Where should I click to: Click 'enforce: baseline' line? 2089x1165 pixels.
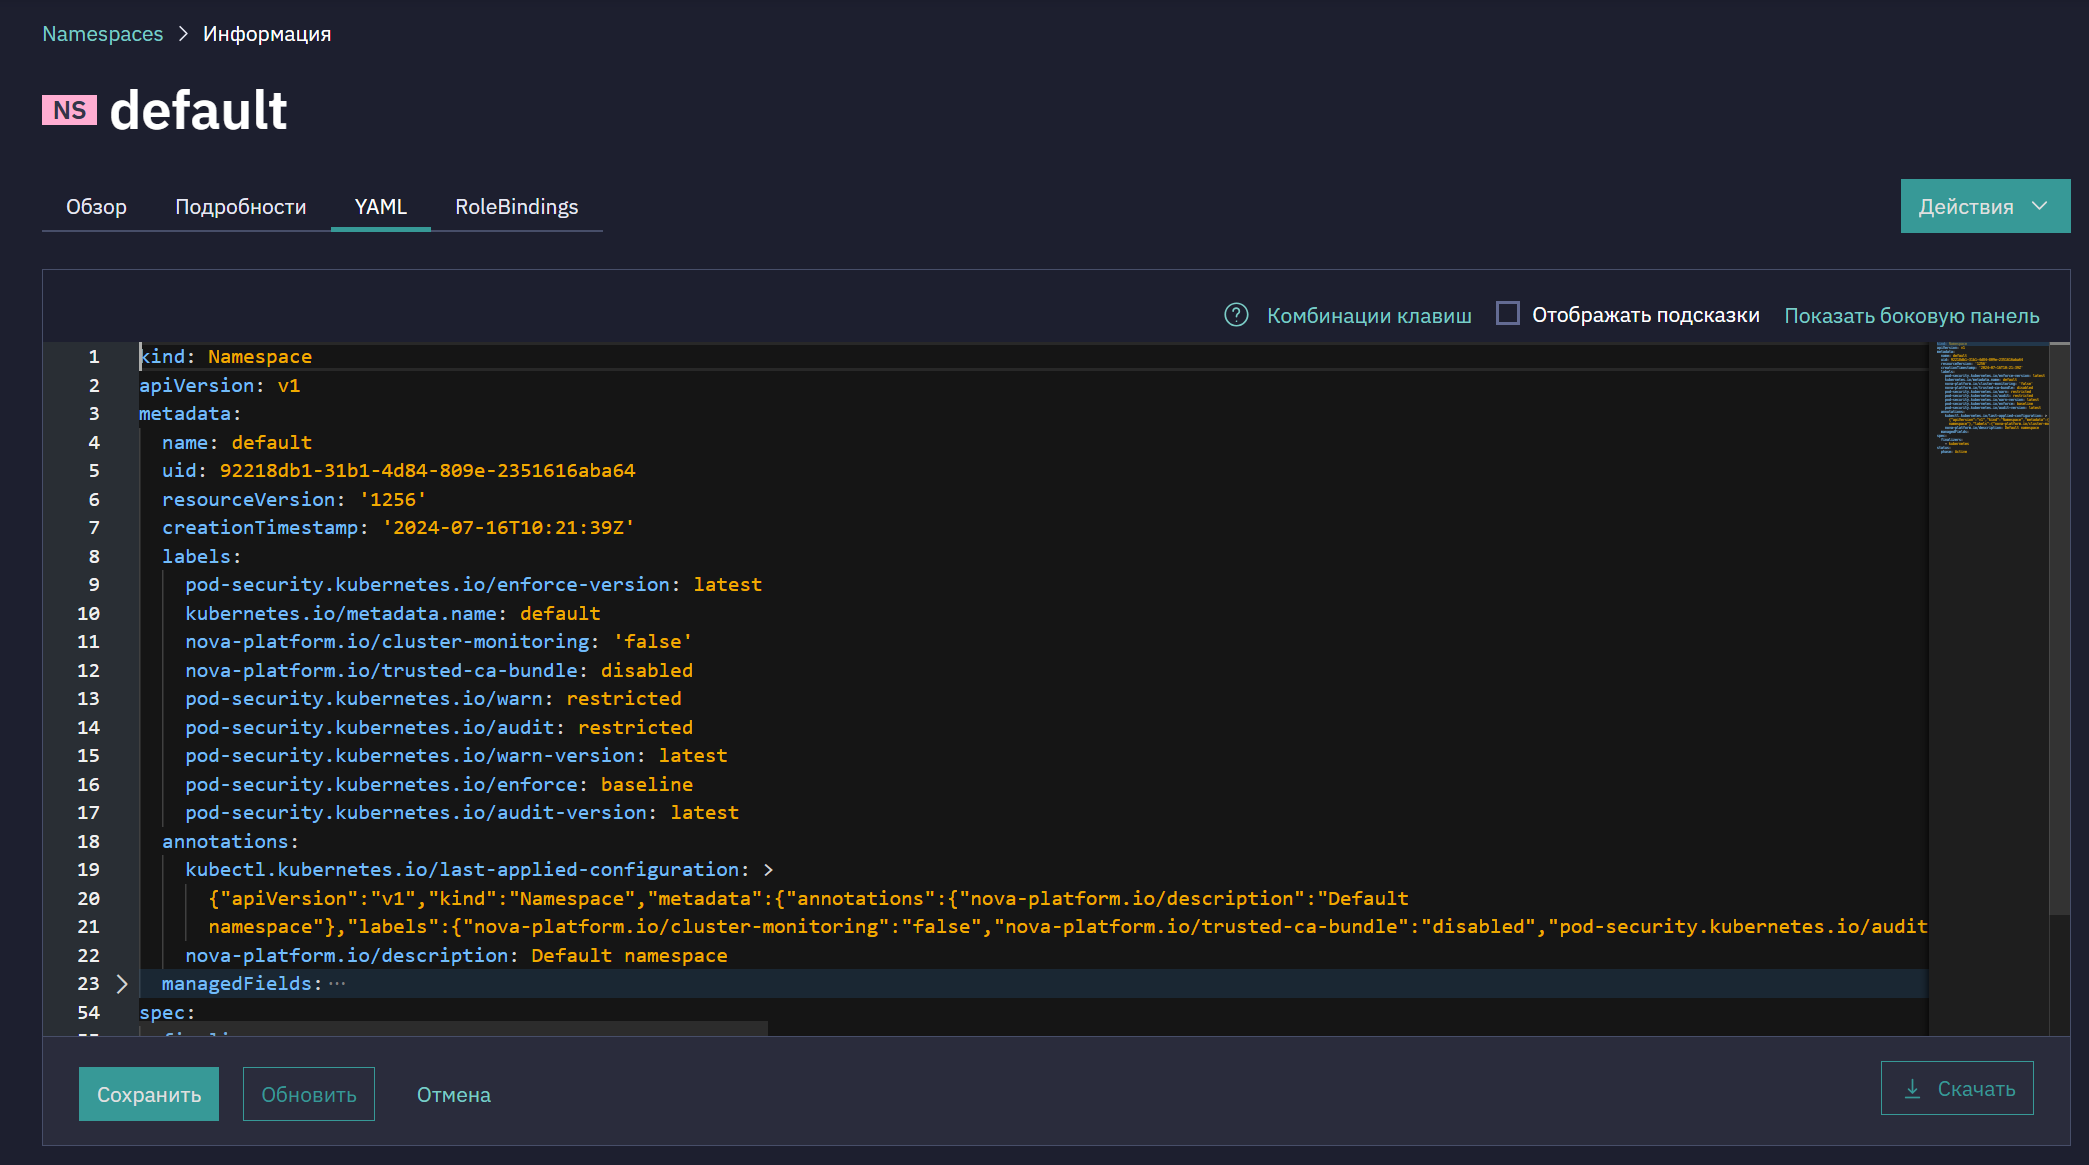[439, 784]
